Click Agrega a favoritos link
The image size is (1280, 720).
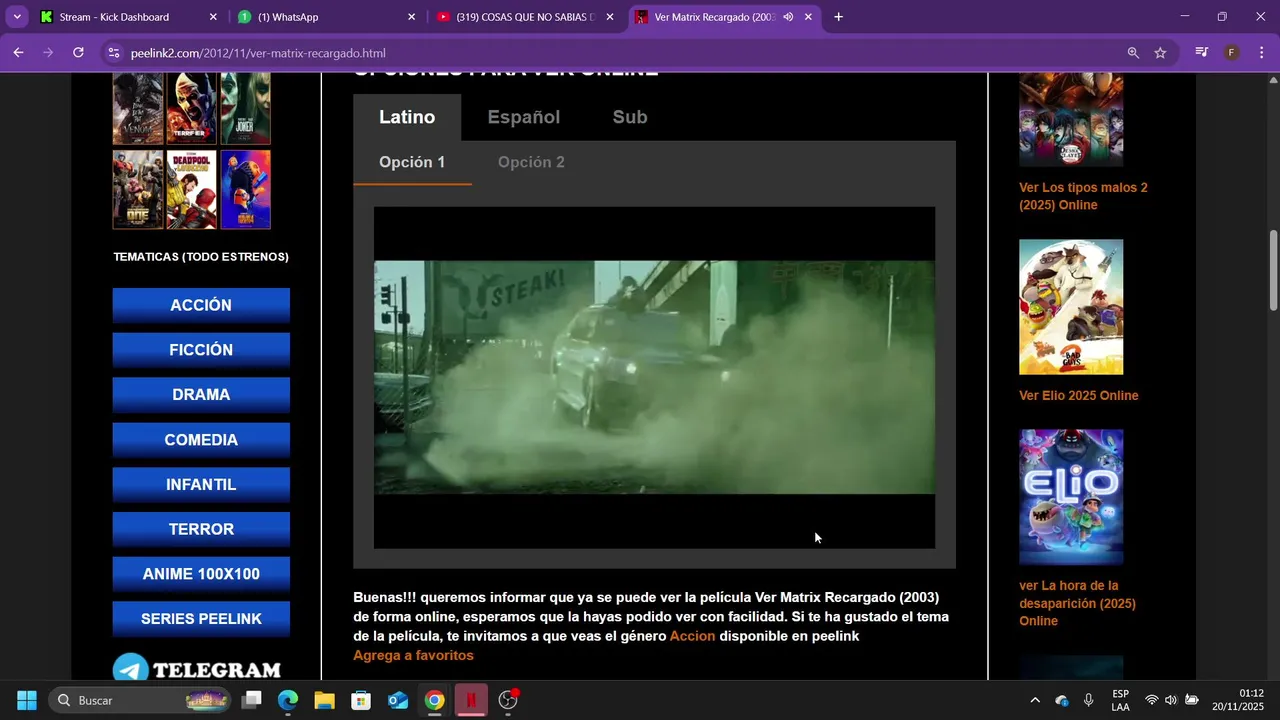(x=413, y=655)
